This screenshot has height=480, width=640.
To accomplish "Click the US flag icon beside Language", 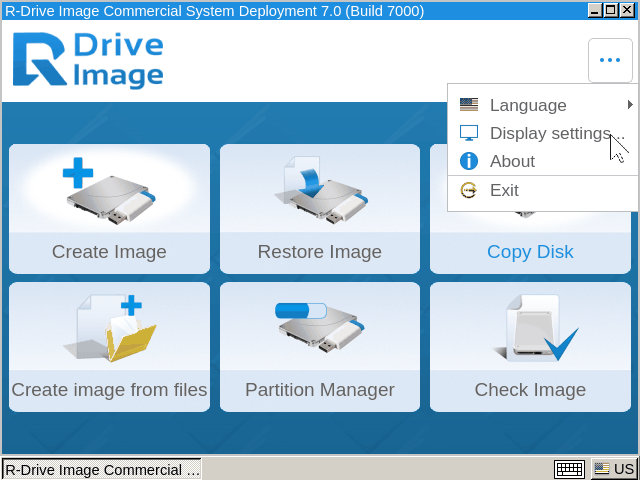I will (x=469, y=105).
